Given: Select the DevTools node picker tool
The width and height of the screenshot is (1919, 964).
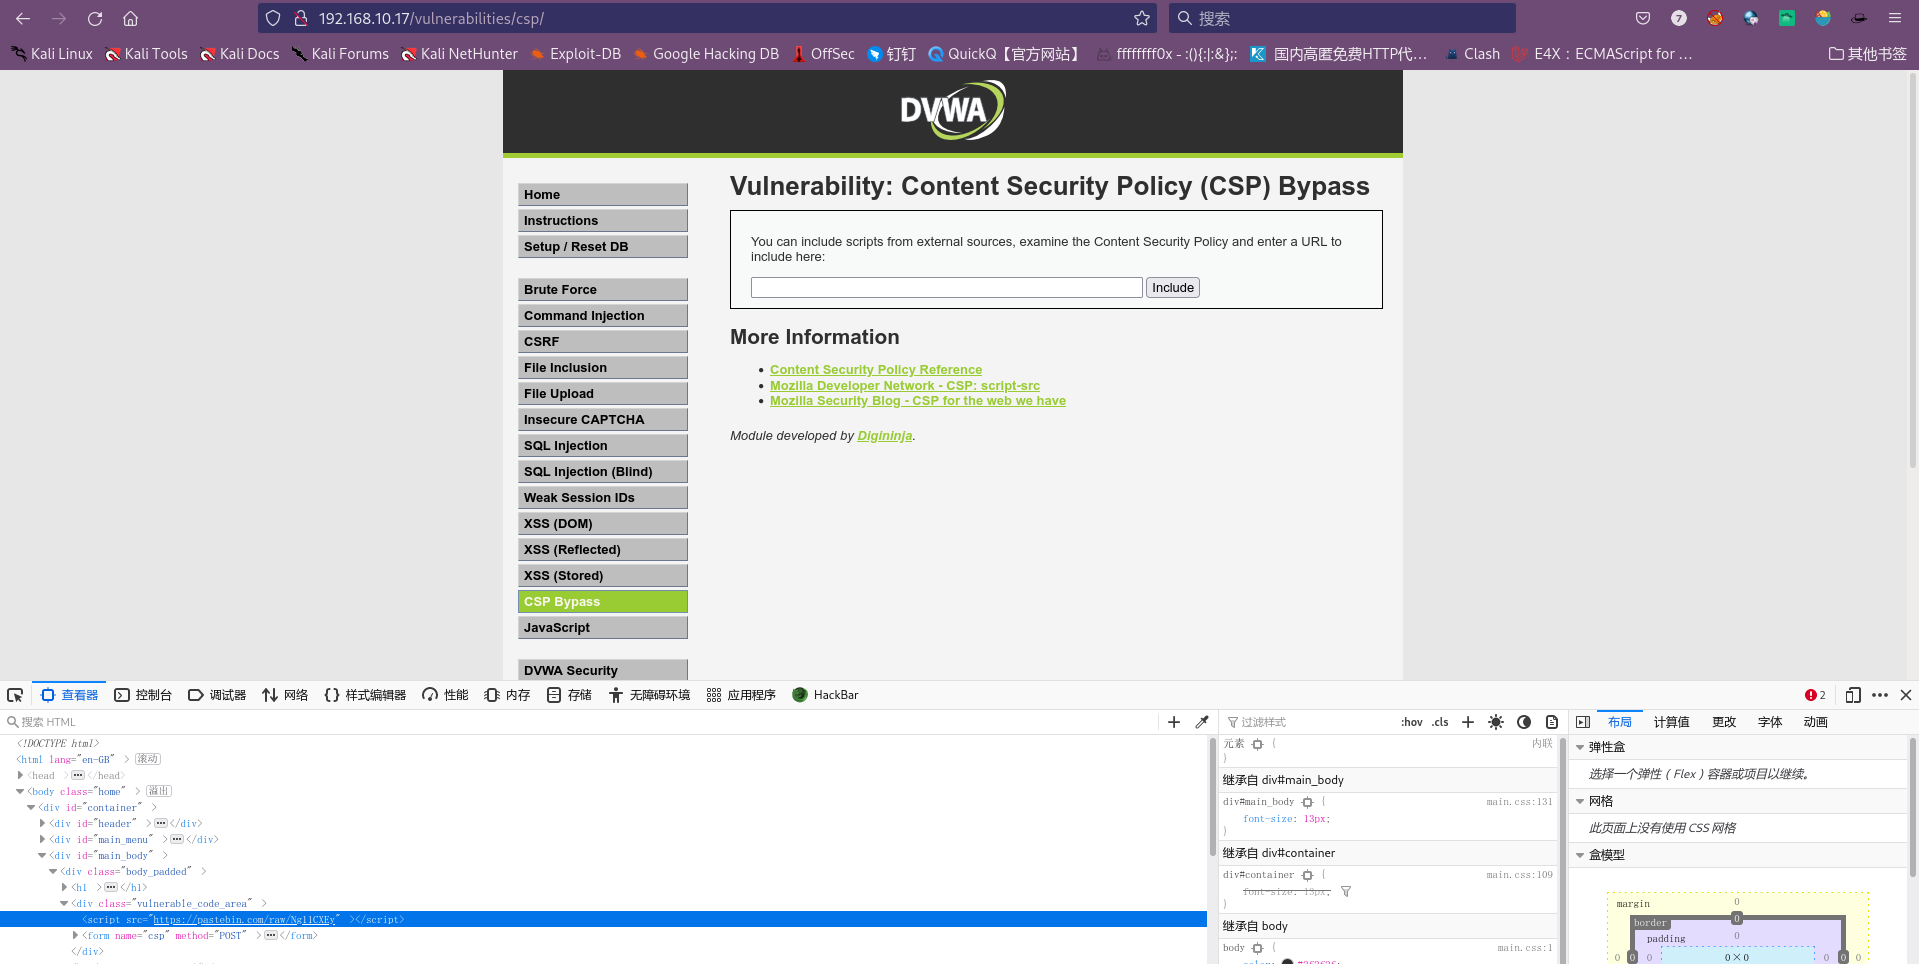Looking at the screenshot, I should tap(15, 694).
